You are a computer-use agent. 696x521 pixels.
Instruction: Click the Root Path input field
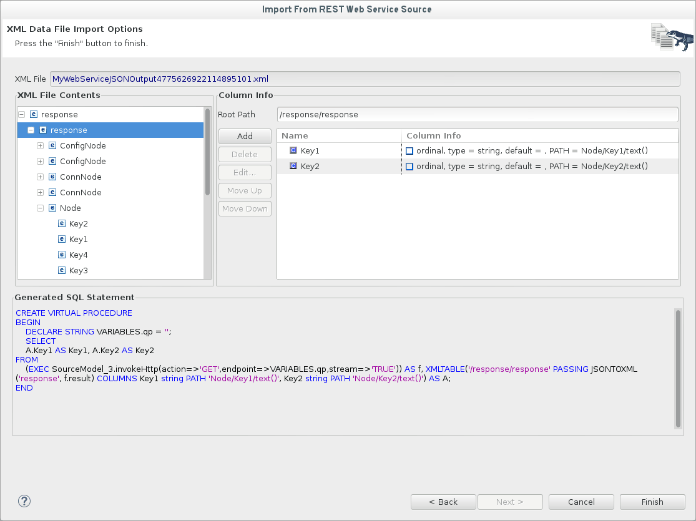click(478, 114)
